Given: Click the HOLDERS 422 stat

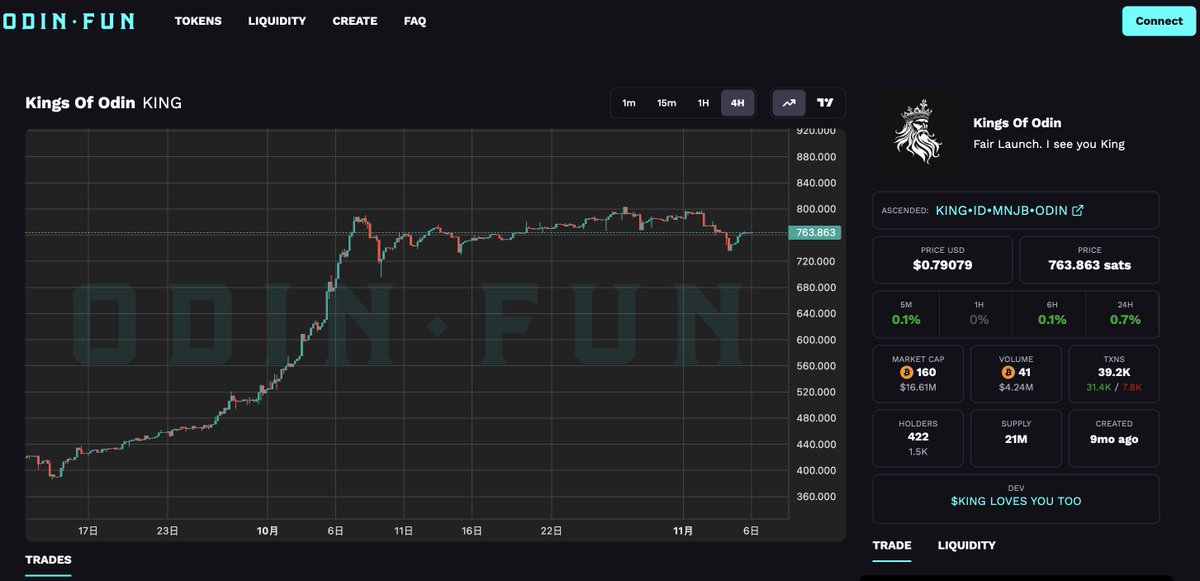Looking at the screenshot, I should click(918, 438).
